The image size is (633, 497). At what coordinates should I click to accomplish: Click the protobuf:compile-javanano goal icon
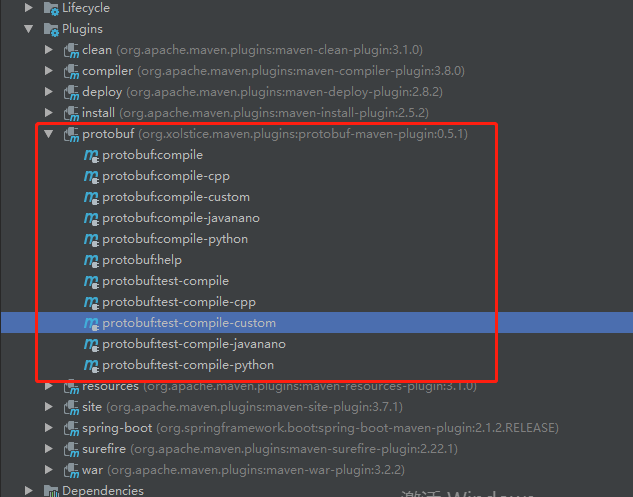pos(91,218)
